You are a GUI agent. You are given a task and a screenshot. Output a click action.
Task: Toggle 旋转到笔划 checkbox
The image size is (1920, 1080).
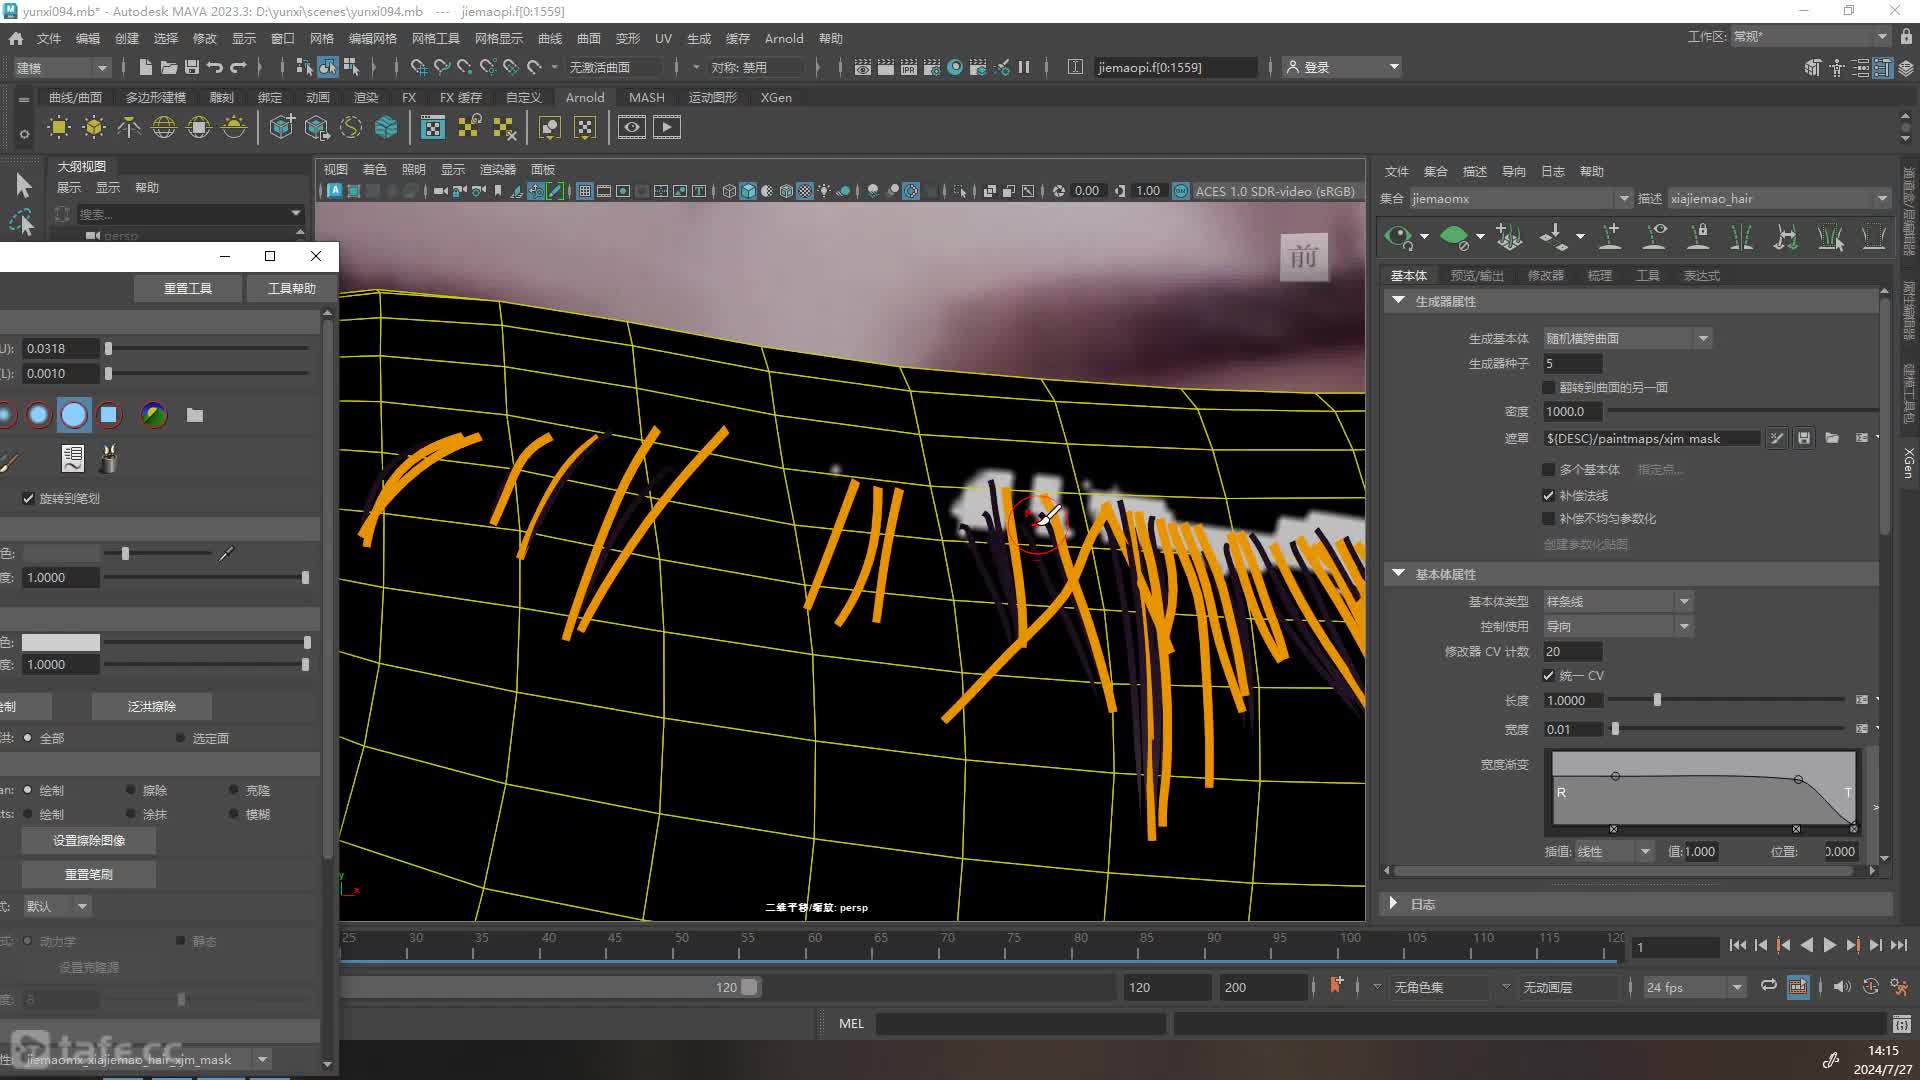click(x=28, y=498)
